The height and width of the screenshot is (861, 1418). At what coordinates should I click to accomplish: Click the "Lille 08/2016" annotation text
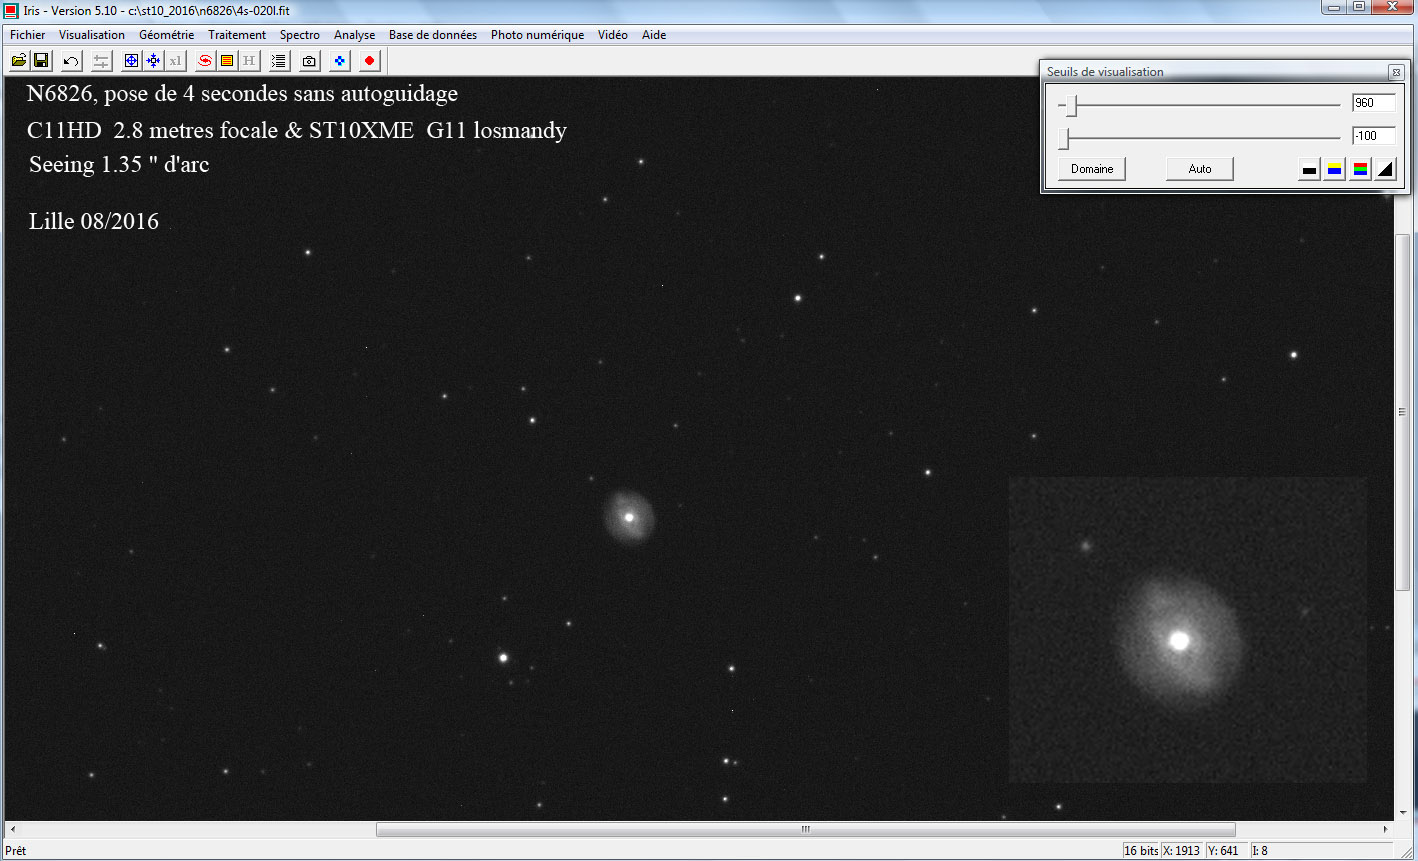(x=94, y=221)
